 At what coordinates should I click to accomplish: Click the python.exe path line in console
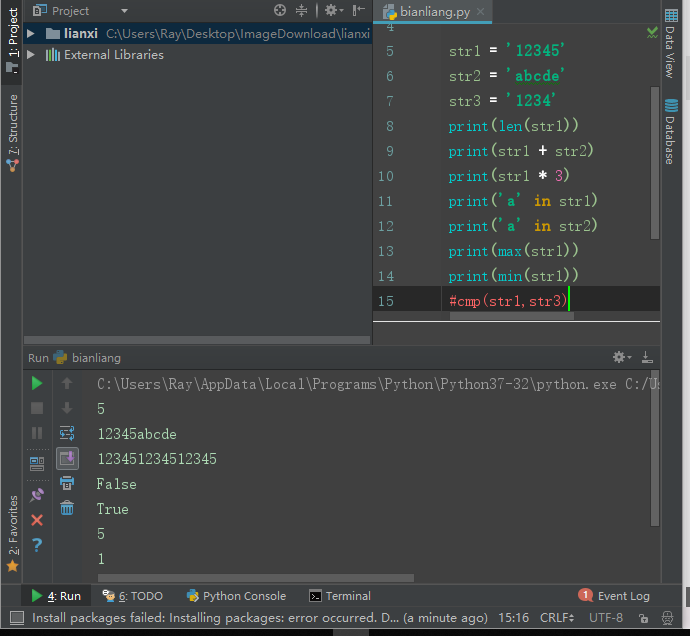[x=378, y=384]
